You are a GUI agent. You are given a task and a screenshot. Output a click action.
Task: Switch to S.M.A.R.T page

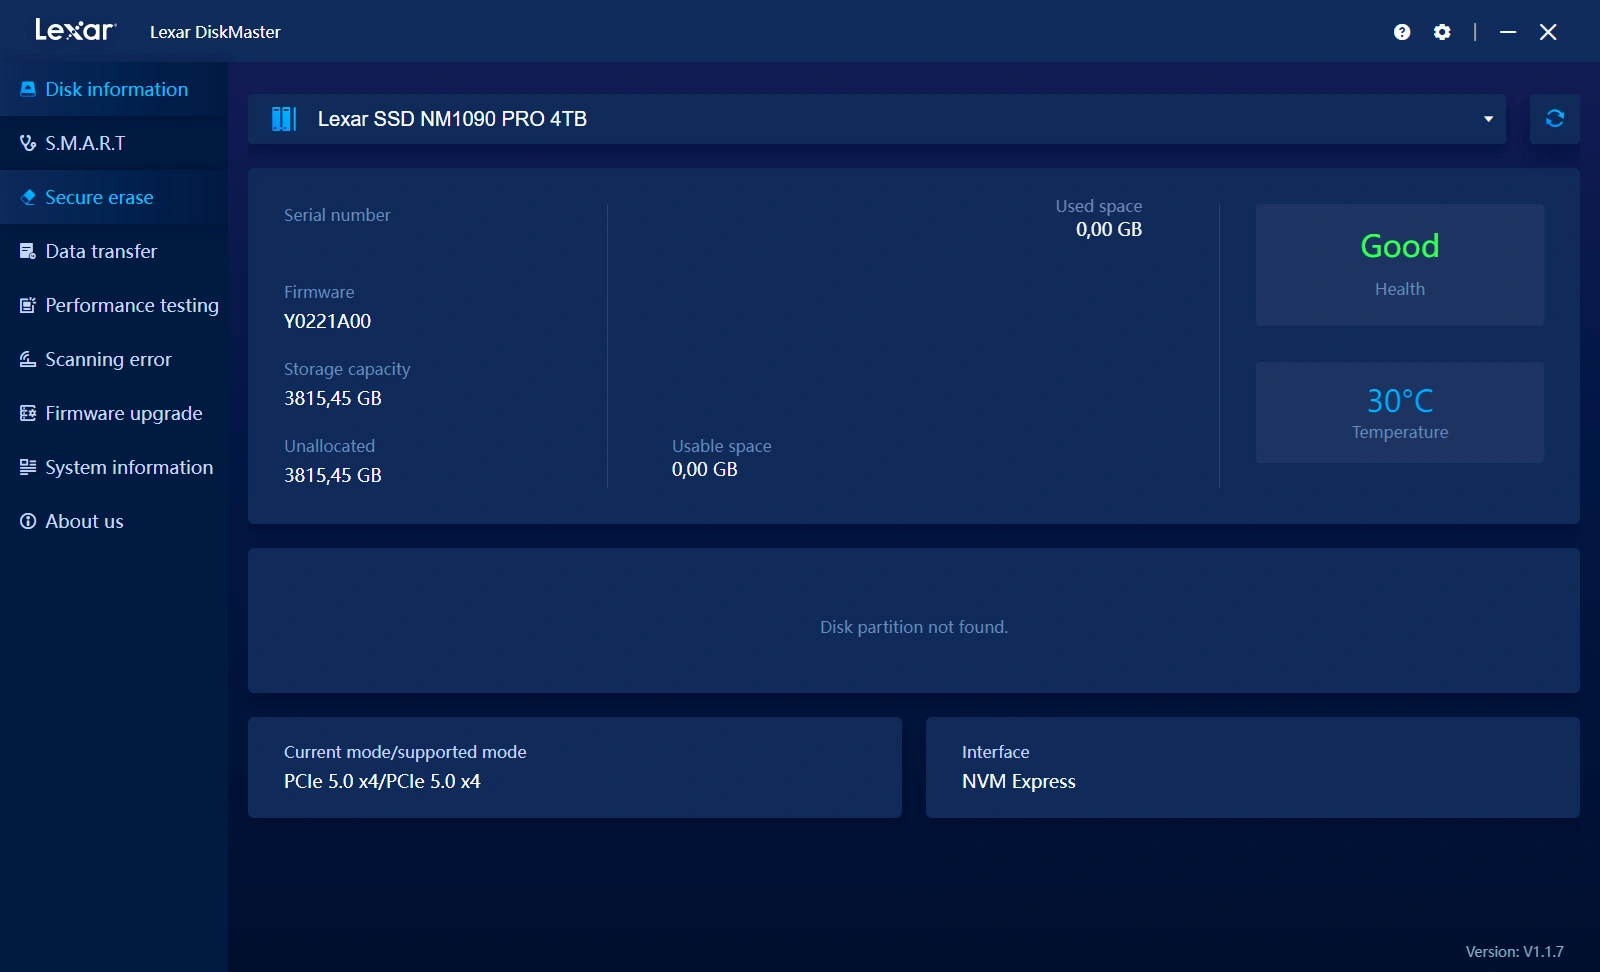tap(114, 143)
